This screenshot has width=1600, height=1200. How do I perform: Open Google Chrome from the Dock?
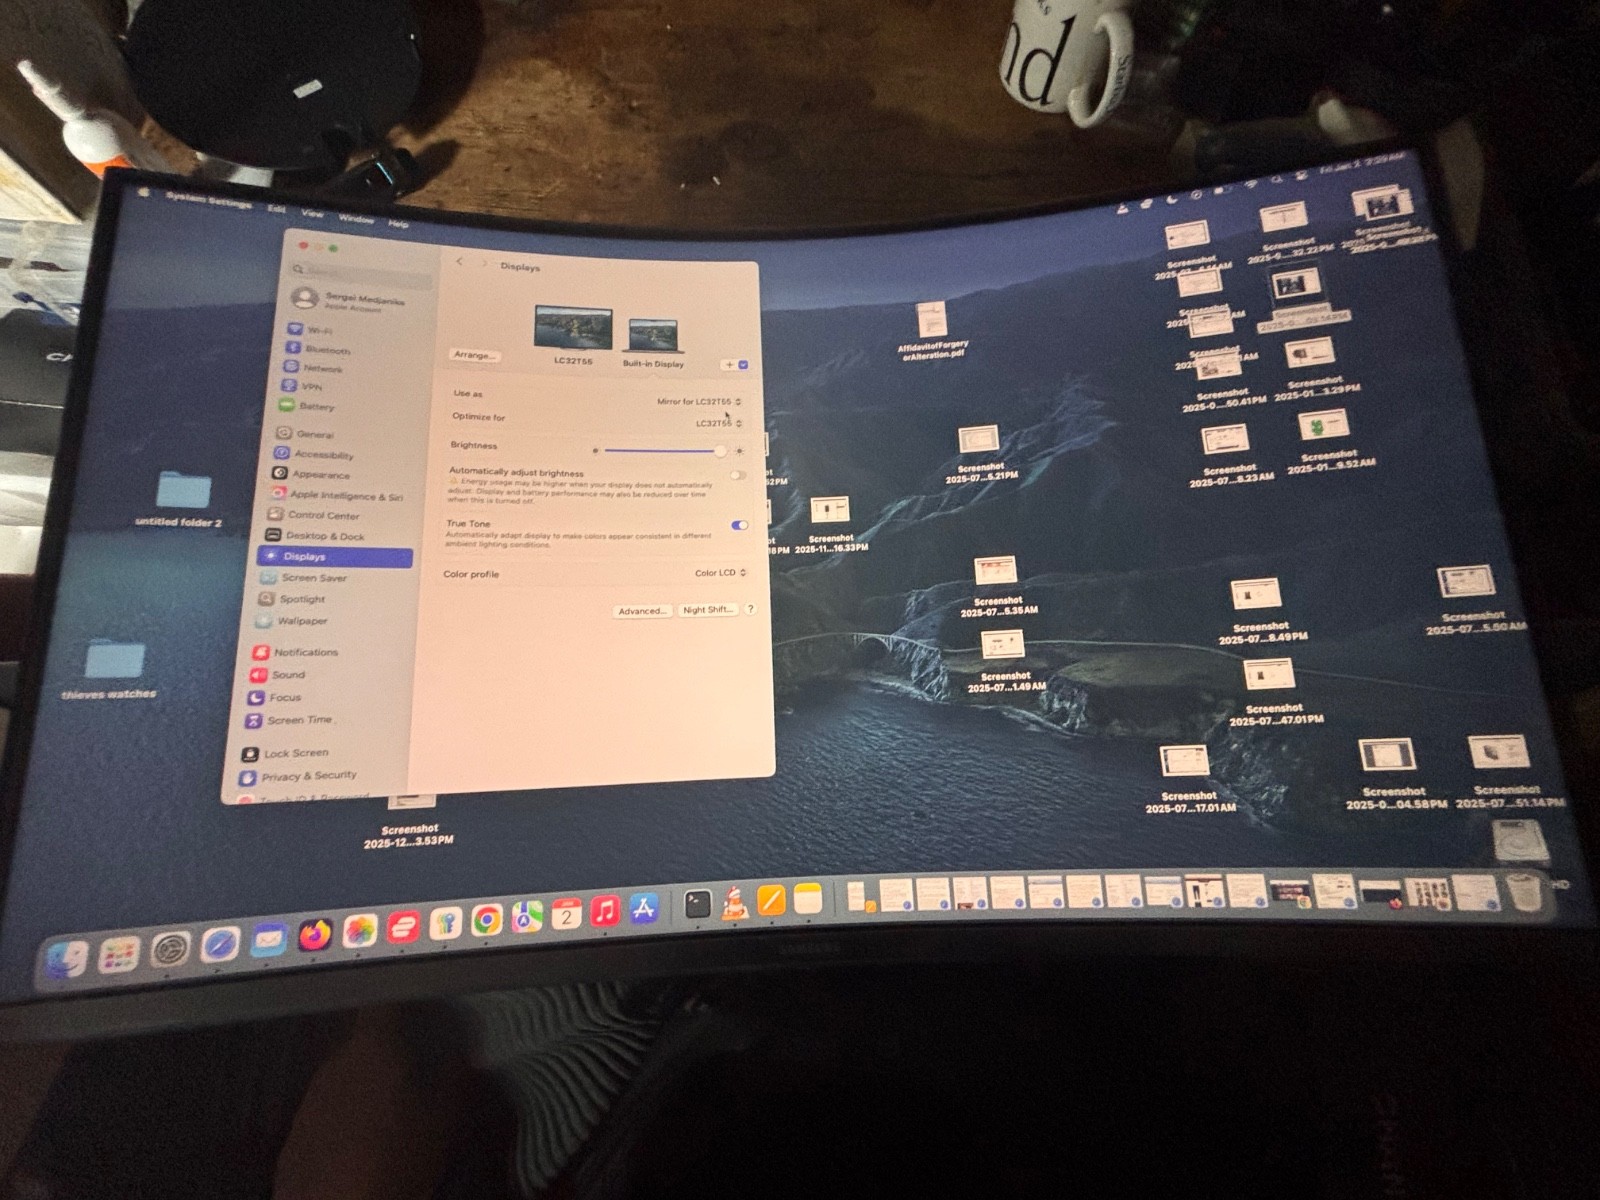click(487, 921)
